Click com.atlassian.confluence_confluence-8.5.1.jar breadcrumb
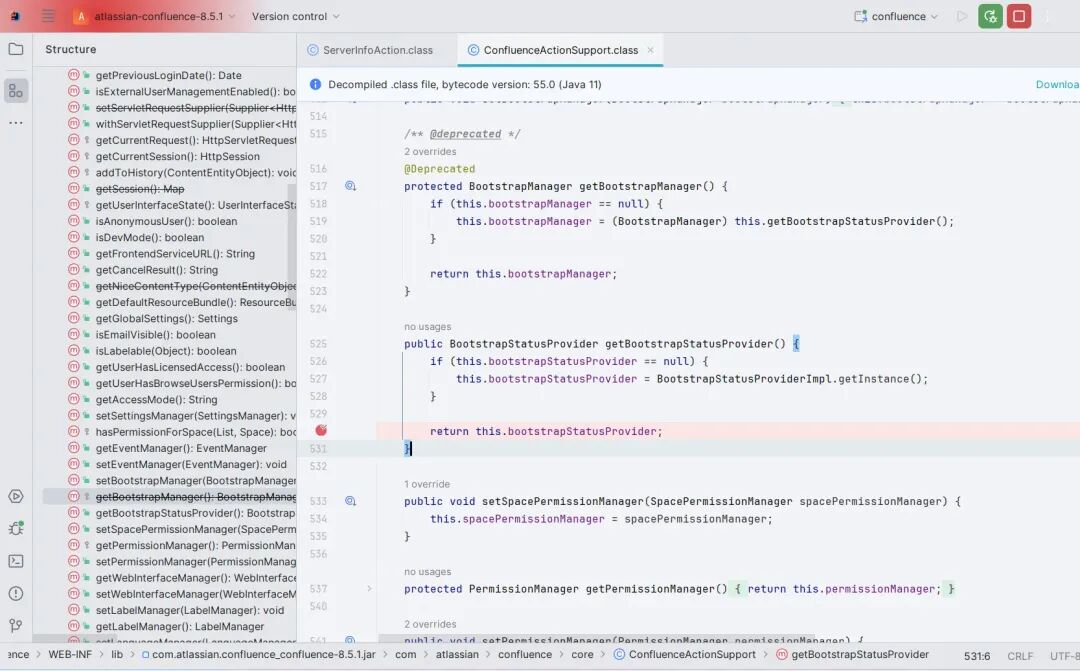The width and height of the screenshot is (1080, 671). 258,654
